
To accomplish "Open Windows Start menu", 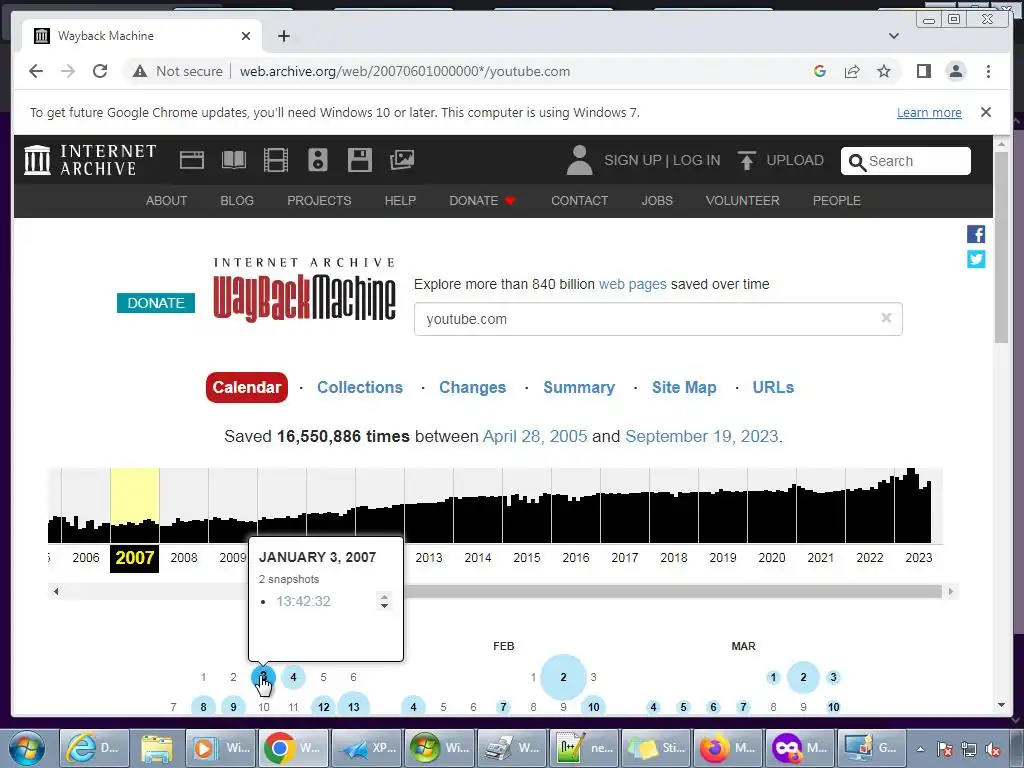I will (x=27, y=748).
